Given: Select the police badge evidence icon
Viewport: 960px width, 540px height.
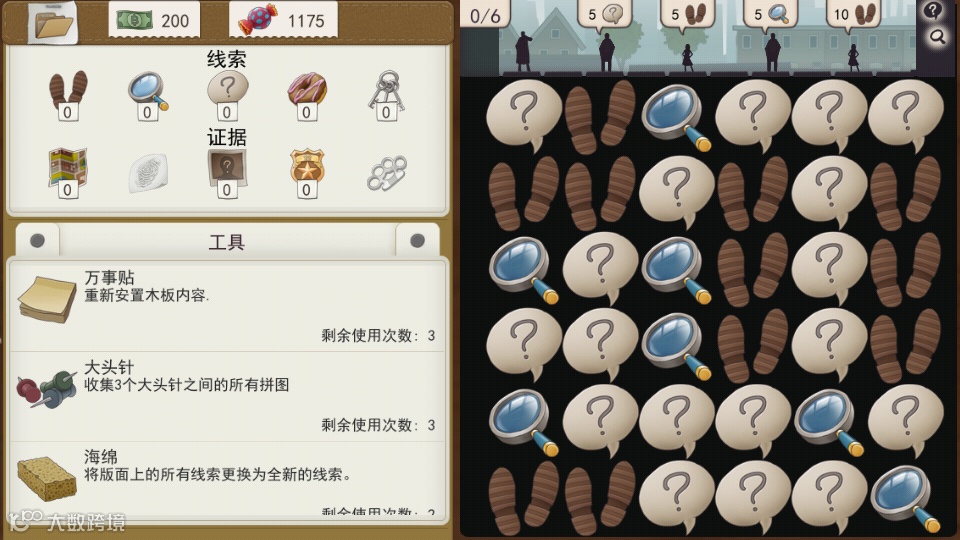Looking at the screenshot, I should (x=307, y=172).
